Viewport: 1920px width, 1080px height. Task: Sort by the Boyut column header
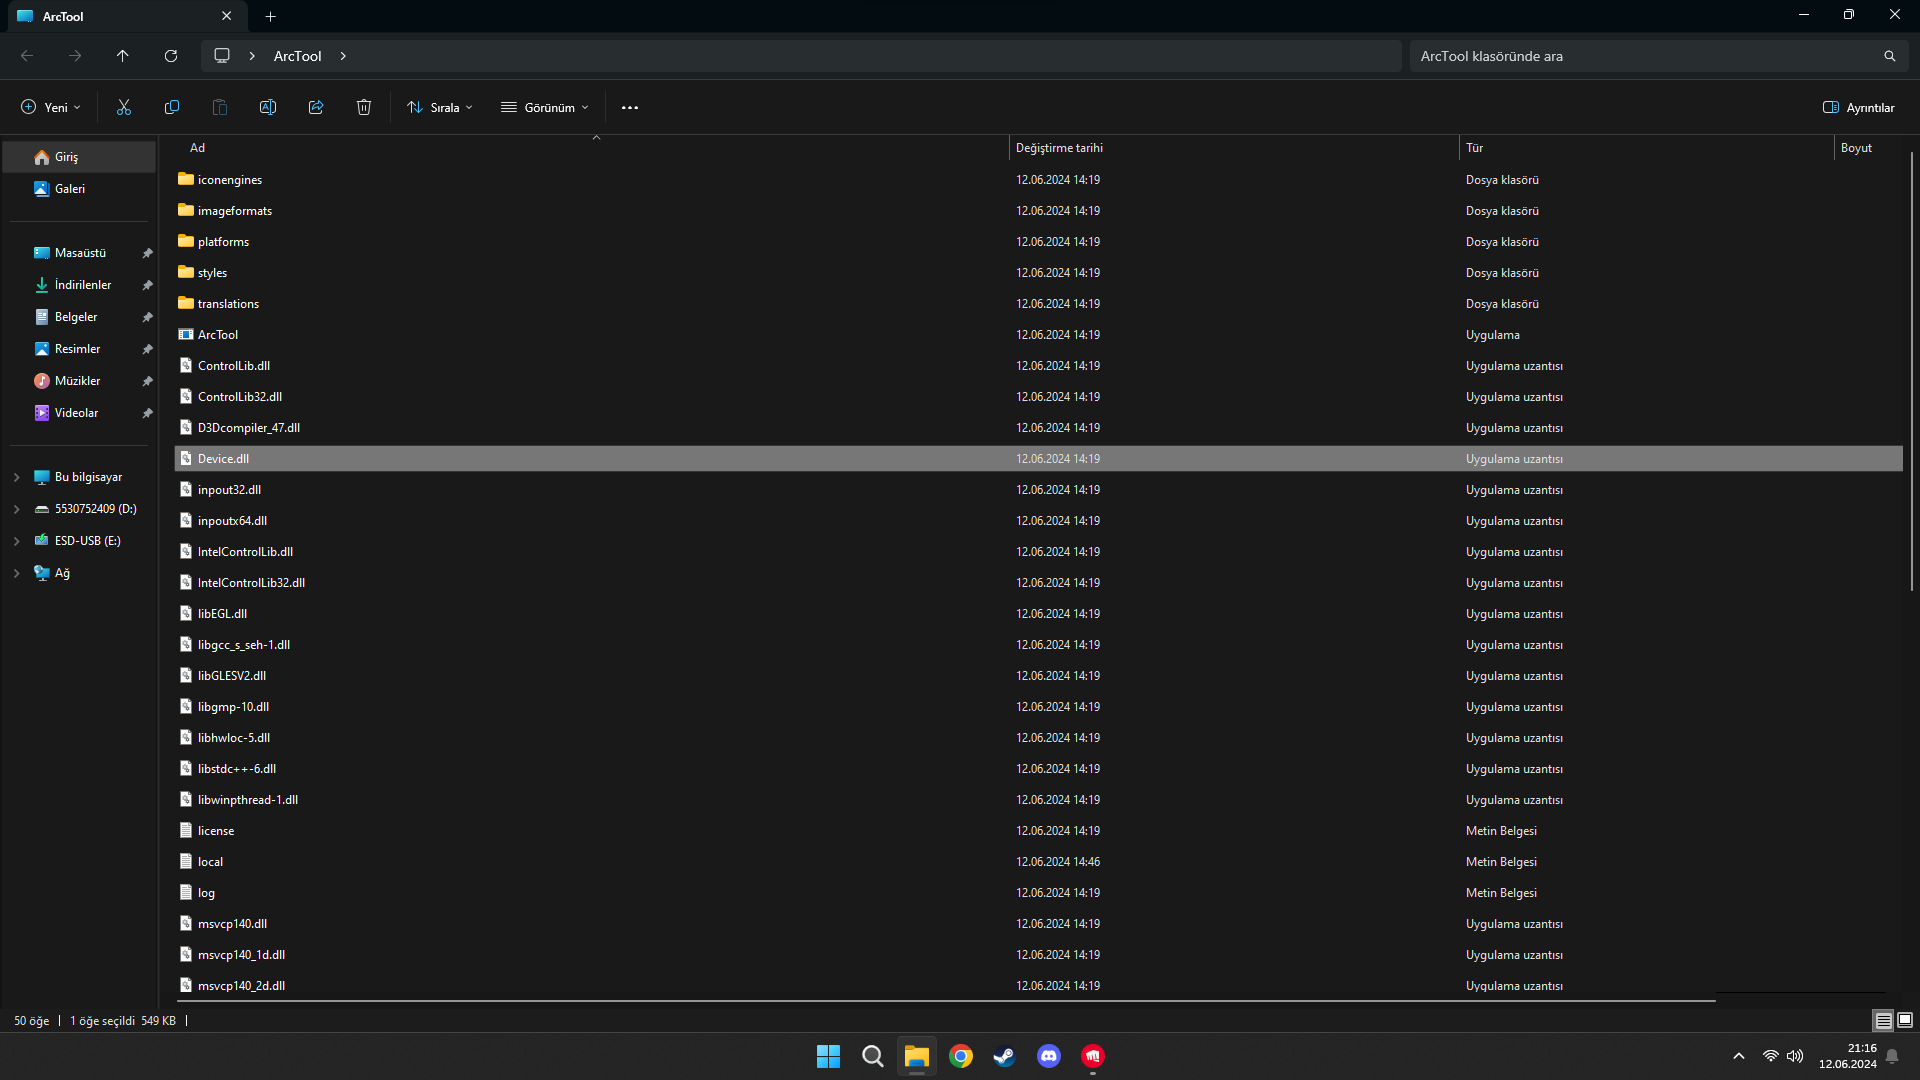[1868, 148]
